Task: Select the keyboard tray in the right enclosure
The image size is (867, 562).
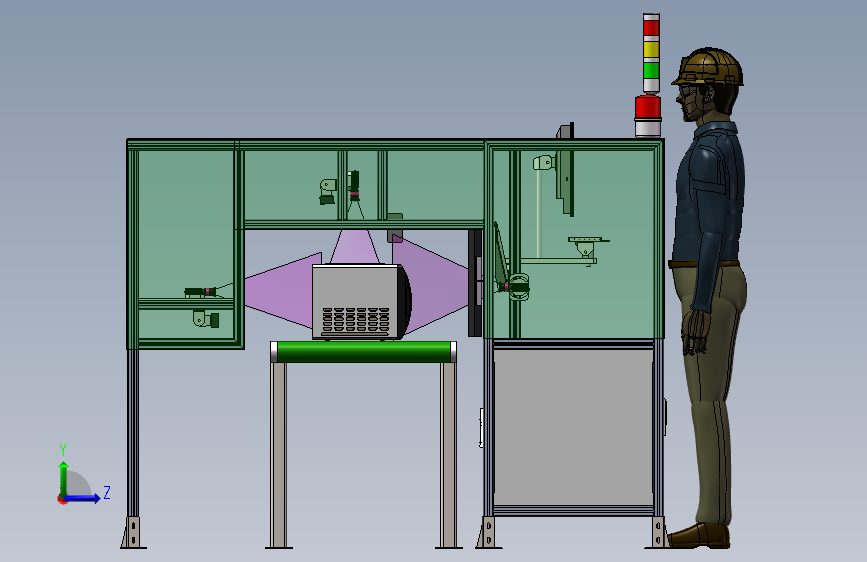Action: point(588,240)
